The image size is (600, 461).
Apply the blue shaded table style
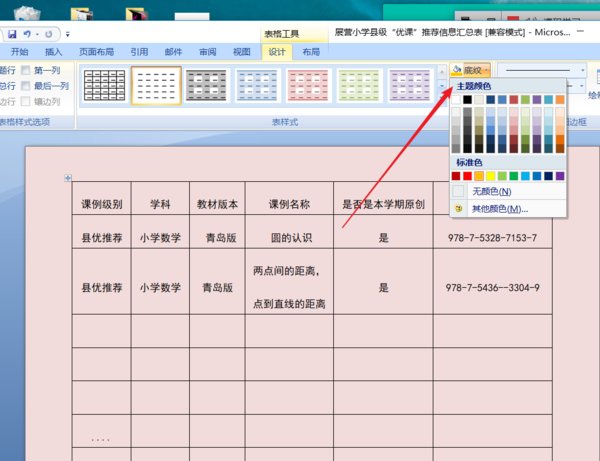coord(257,85)
